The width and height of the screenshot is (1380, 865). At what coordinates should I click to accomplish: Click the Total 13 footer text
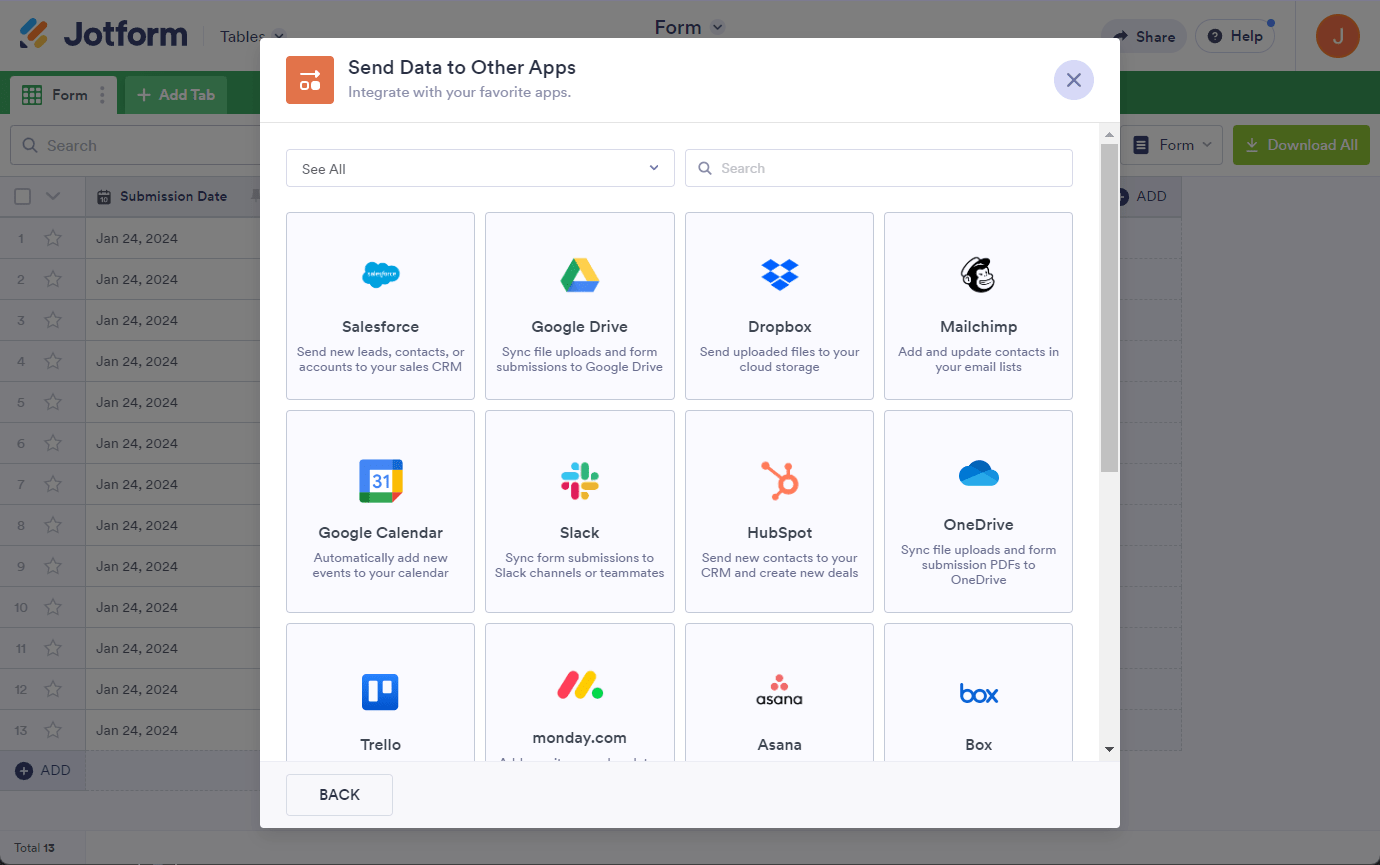[34, 848]
